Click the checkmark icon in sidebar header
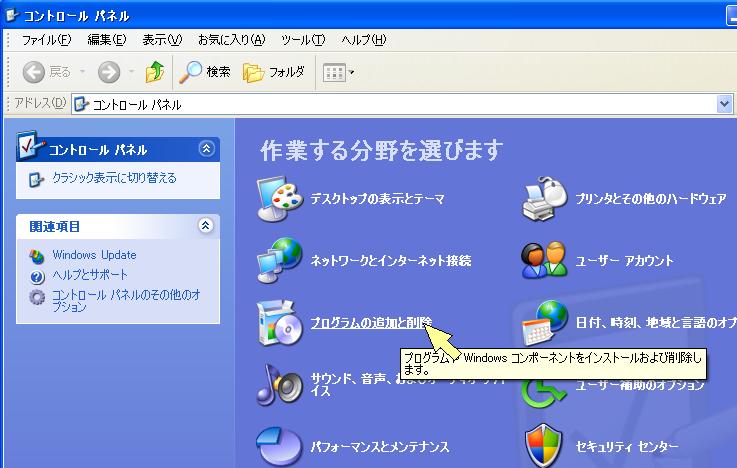The width and height of the screenshot is (737, 468). click(x=30, y=146)
